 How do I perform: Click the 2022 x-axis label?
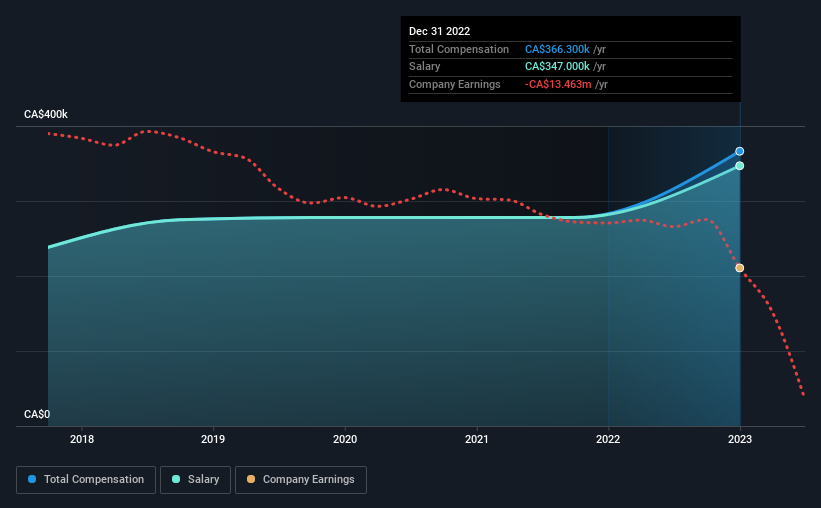(608, 439)
